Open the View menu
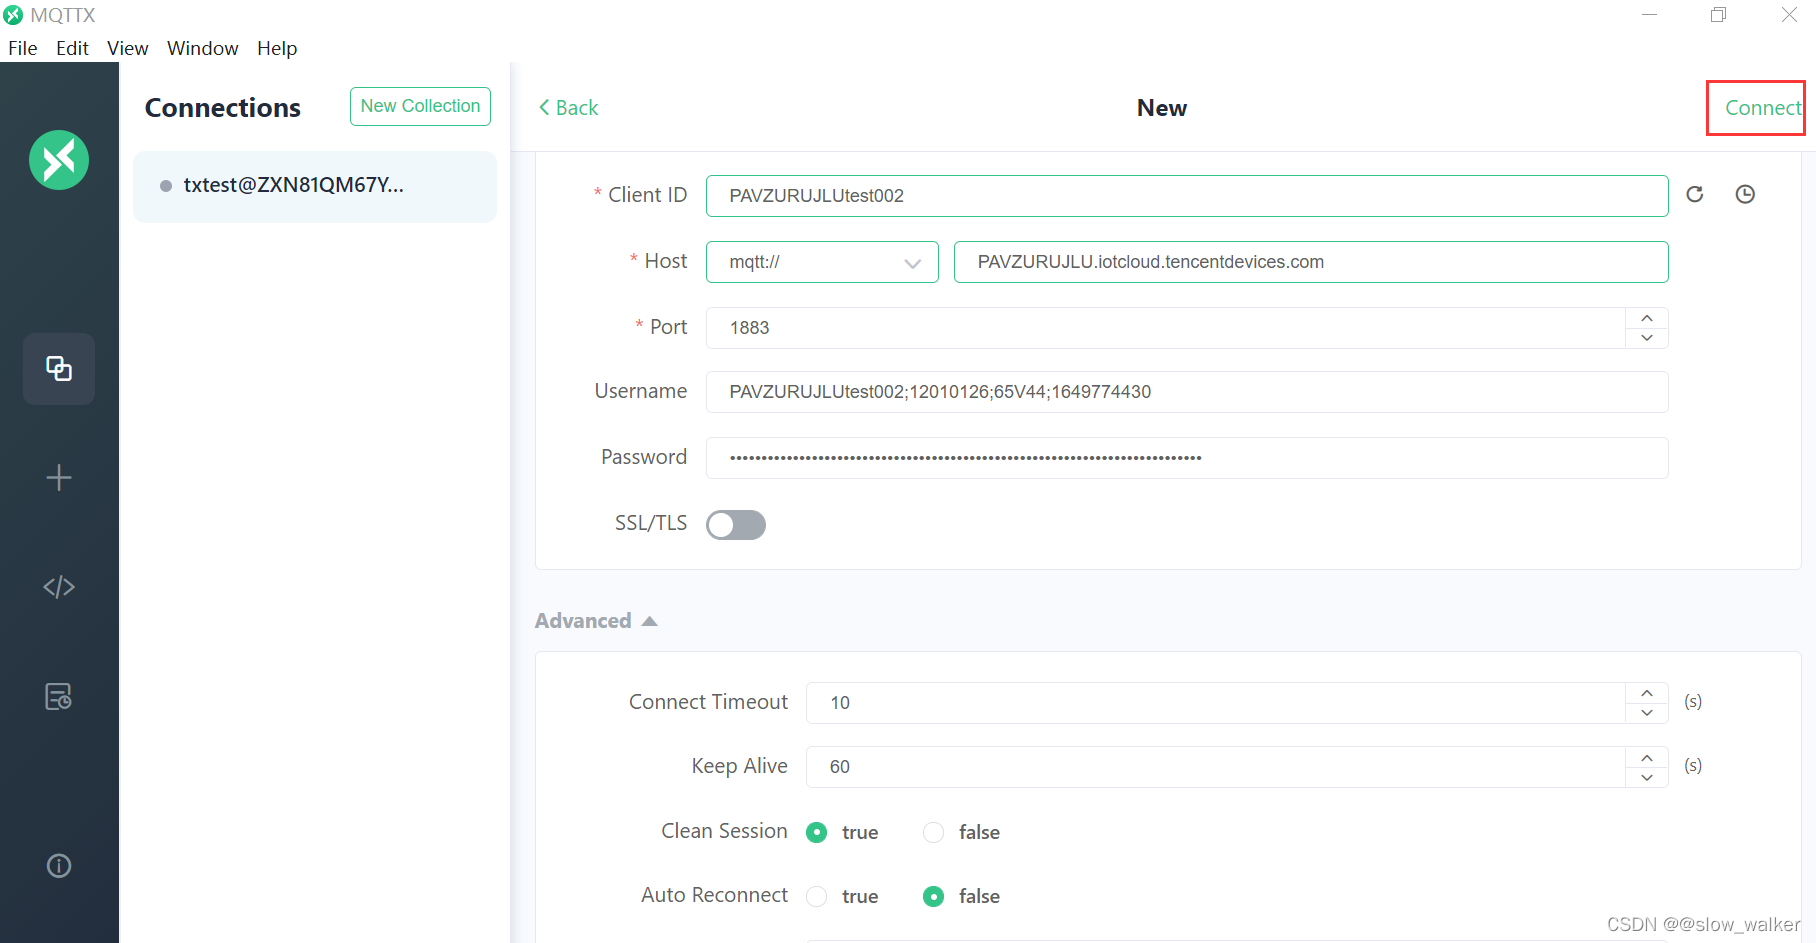The width and height of the screenshot is (1816, 943). tap(128, 48)
